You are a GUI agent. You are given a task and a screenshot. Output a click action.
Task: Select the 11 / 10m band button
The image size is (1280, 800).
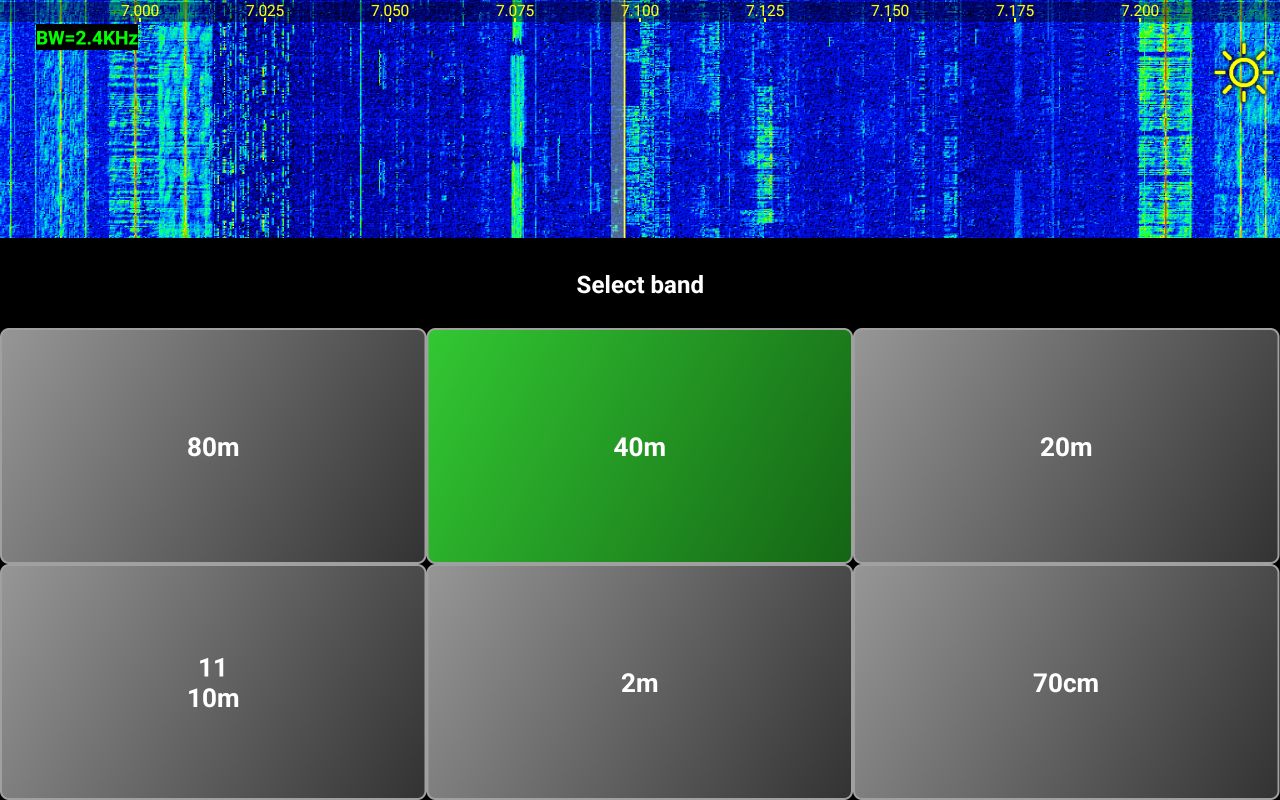(213, 682)
